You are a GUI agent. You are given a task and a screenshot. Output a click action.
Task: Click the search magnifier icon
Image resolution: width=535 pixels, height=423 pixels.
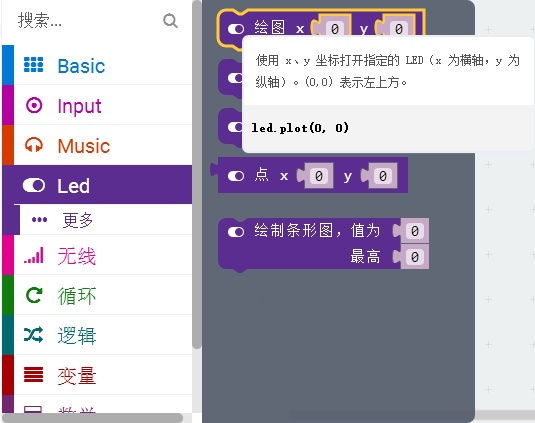coord(170,21)
